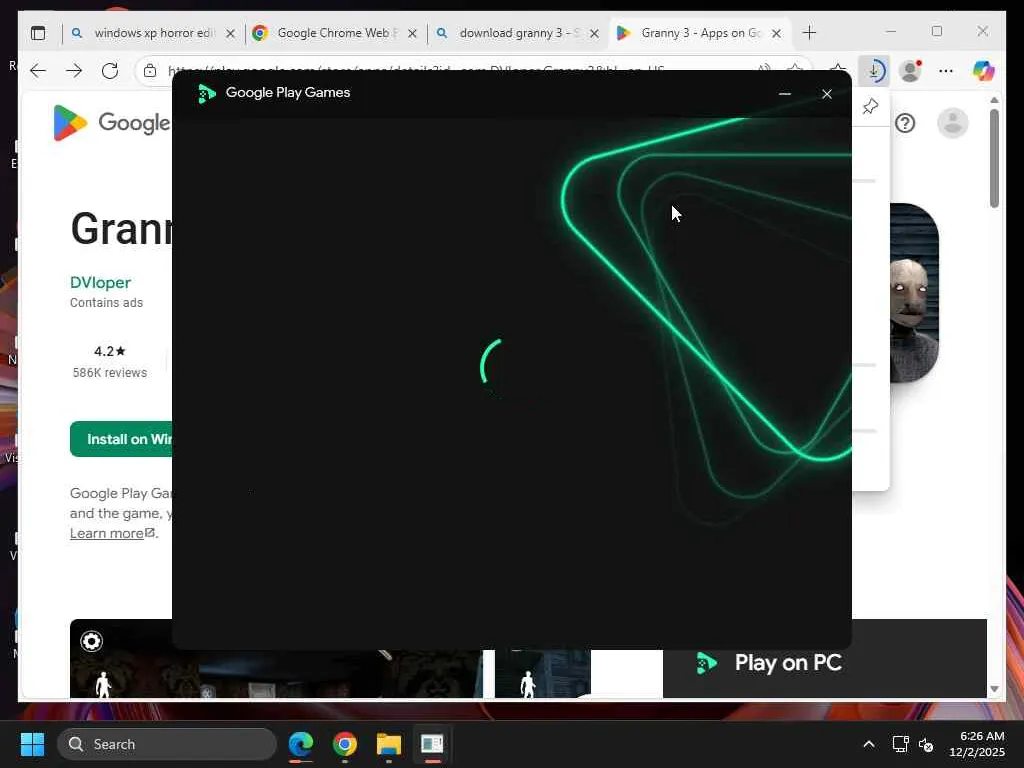
Task: Open the clock and date panel
Action: click(x=977, y=744)
